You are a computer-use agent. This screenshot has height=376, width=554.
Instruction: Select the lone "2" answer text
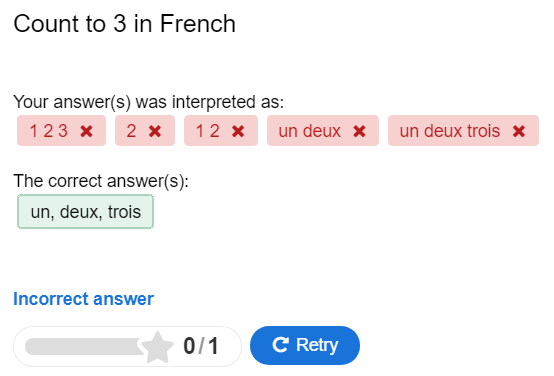[x=131, y=131]
